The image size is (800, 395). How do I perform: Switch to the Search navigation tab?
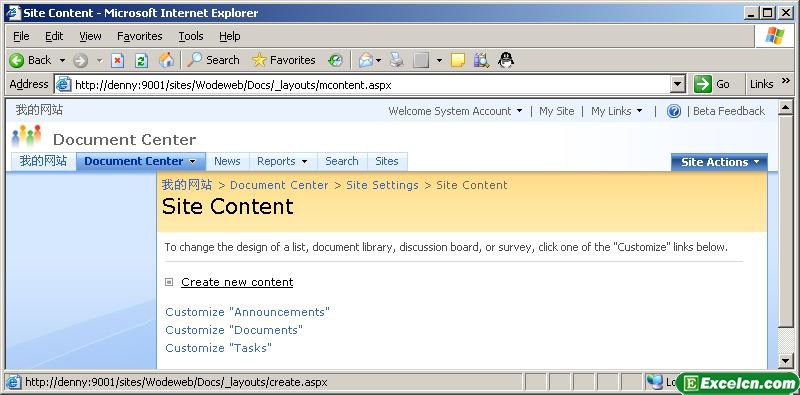pos(342,161)
